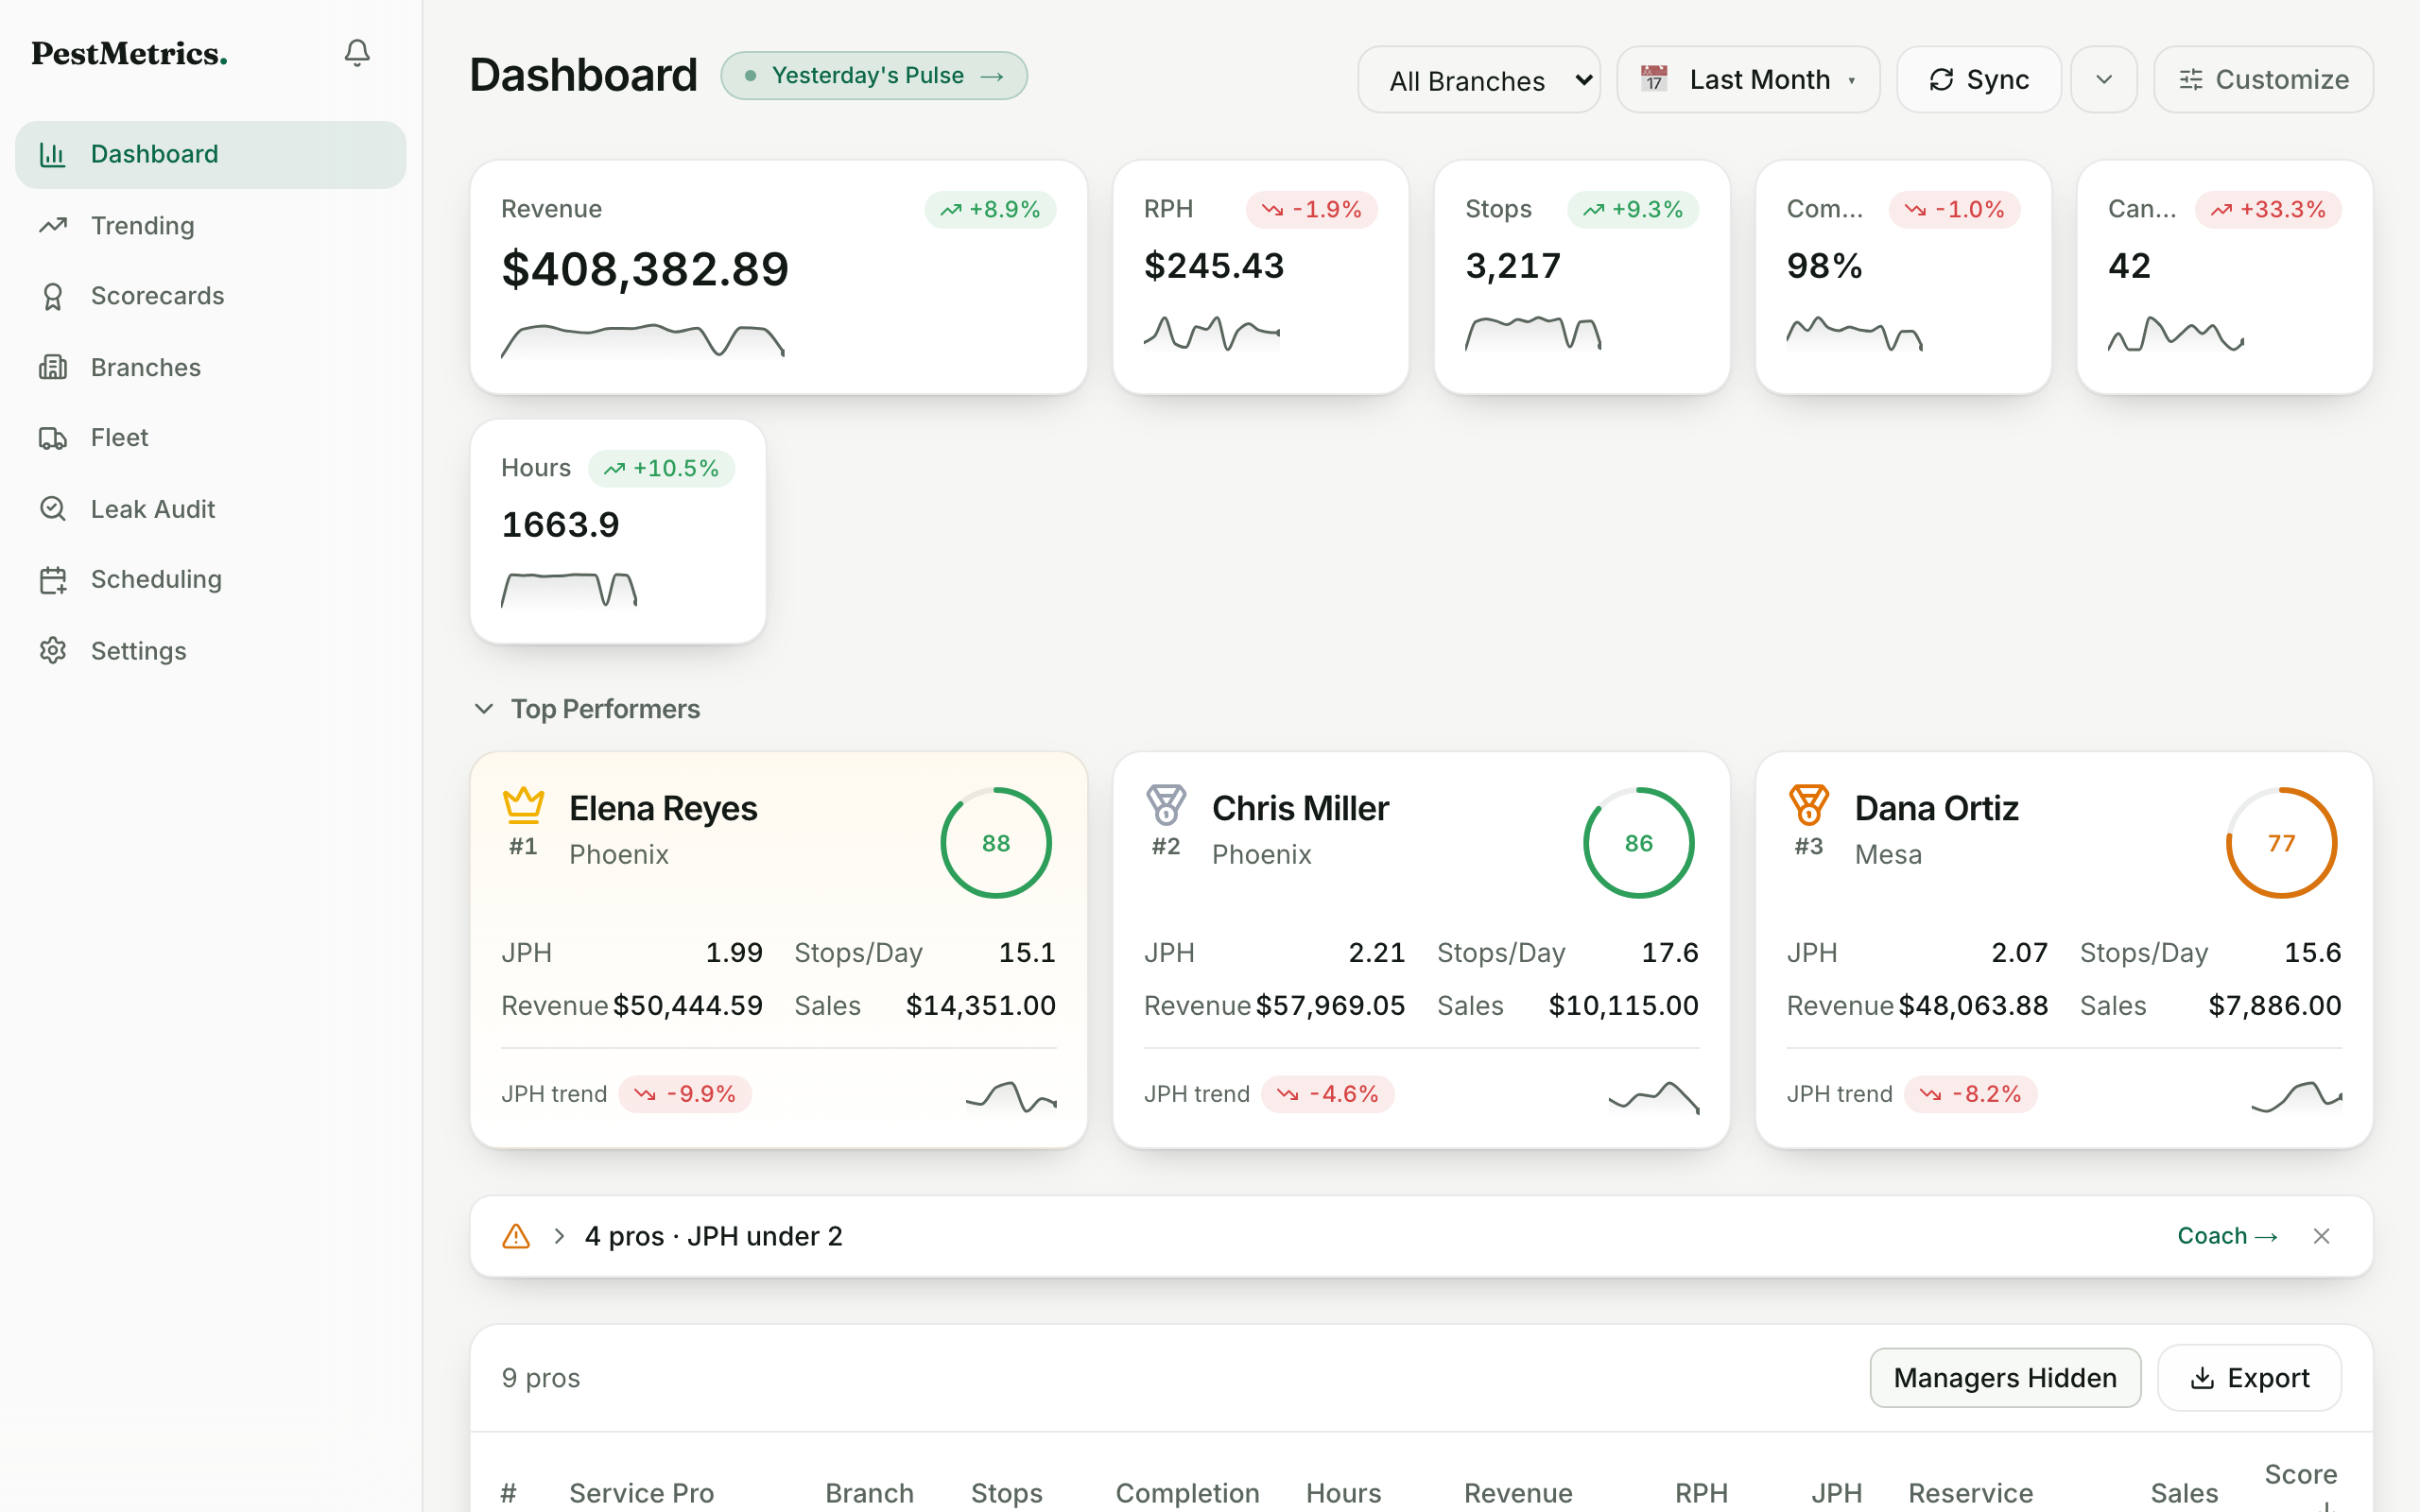Open the Hours metric card
Screen dimensions: 2420x1512
point(618,531)
